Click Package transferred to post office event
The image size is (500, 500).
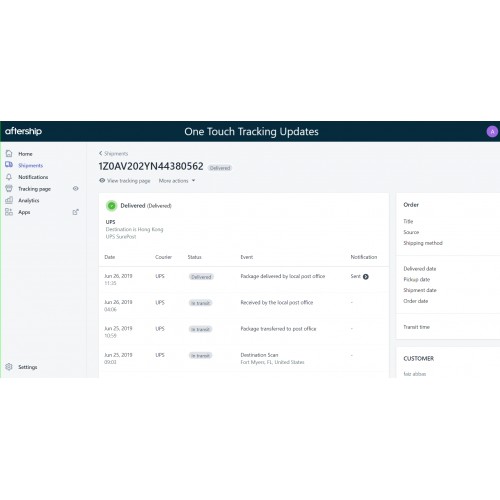point(278,329)
